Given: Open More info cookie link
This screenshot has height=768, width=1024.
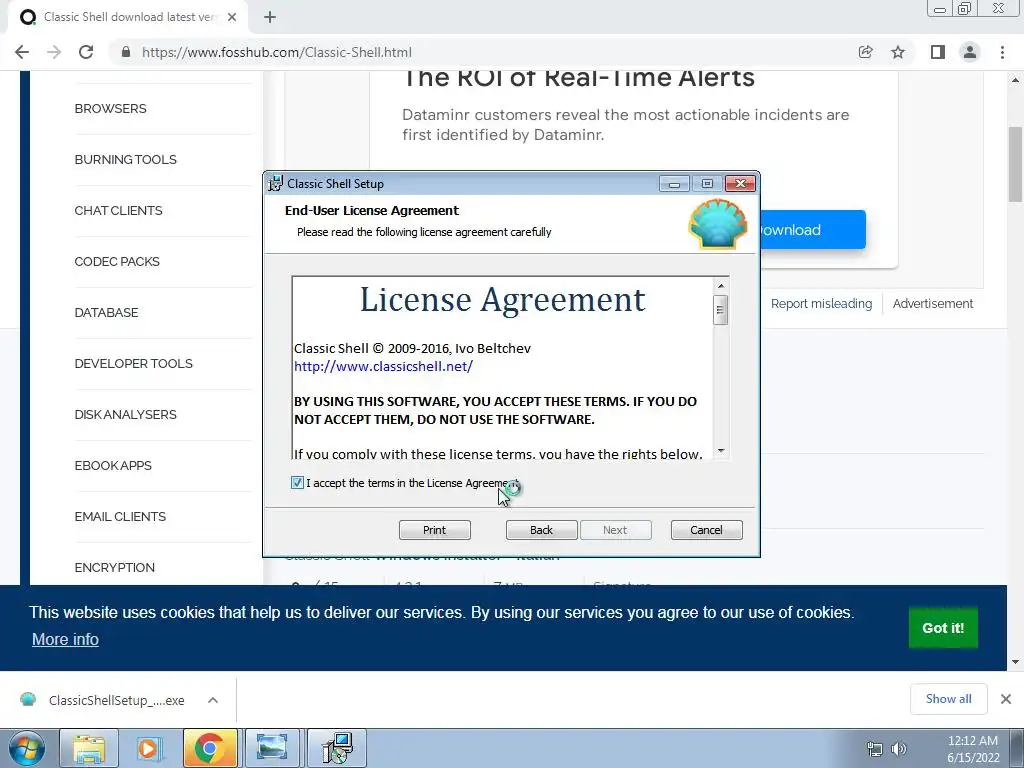Looking at the screenshot, I should click(65, 639).
